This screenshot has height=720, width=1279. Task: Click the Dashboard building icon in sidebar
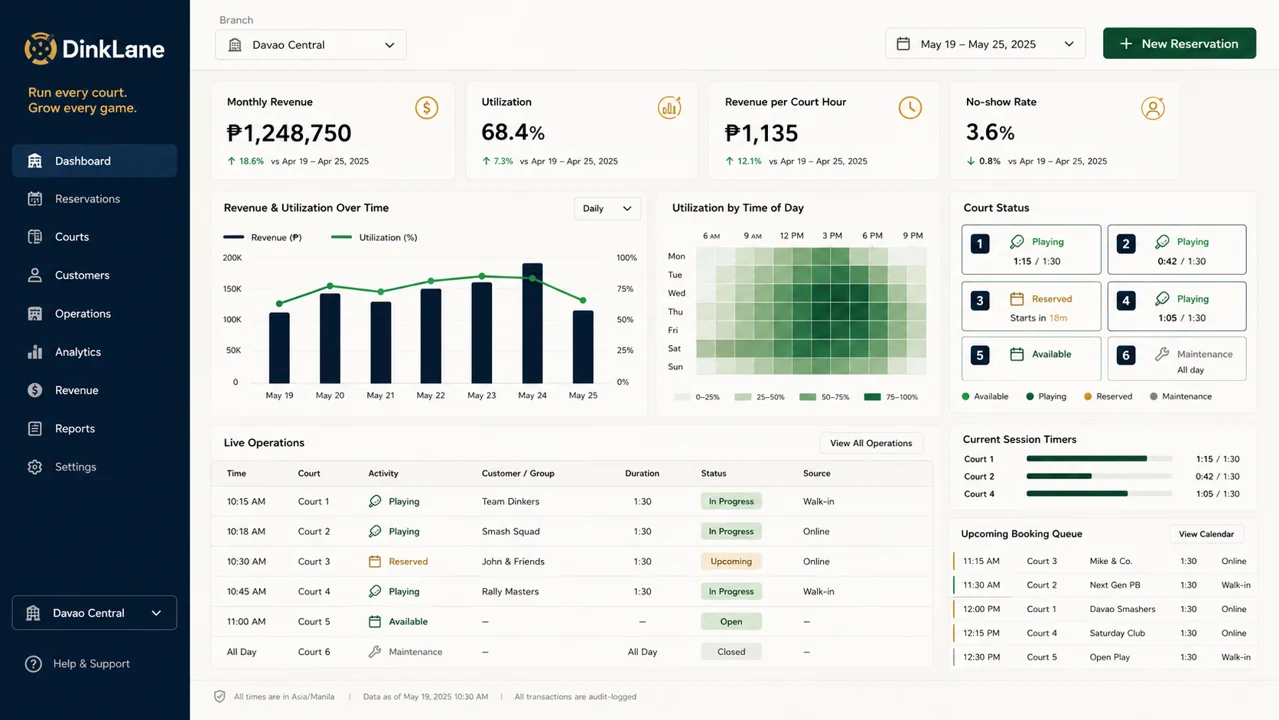(x=35, y=161)
